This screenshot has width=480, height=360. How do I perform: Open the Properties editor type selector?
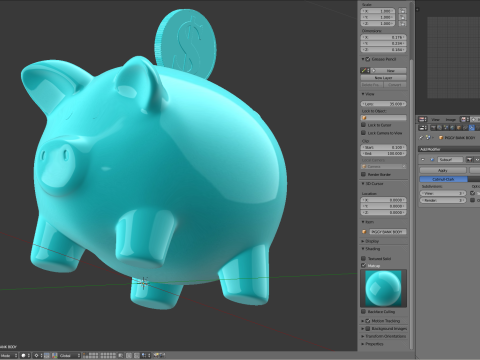tap(423, 128)
